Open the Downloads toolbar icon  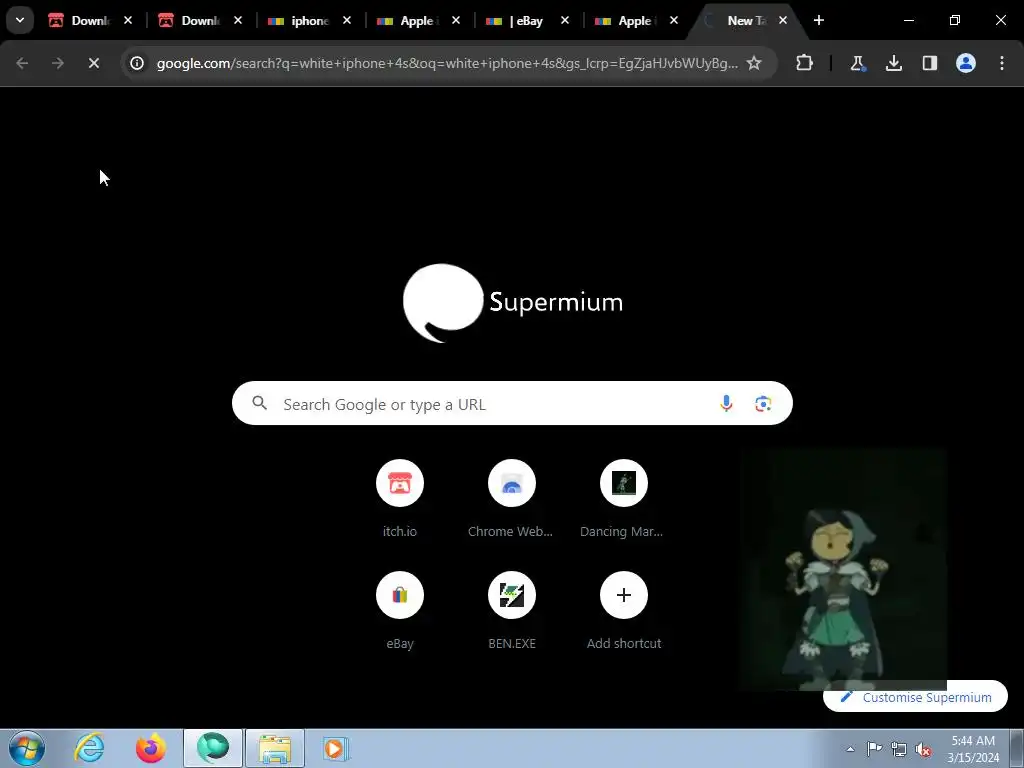893,63
